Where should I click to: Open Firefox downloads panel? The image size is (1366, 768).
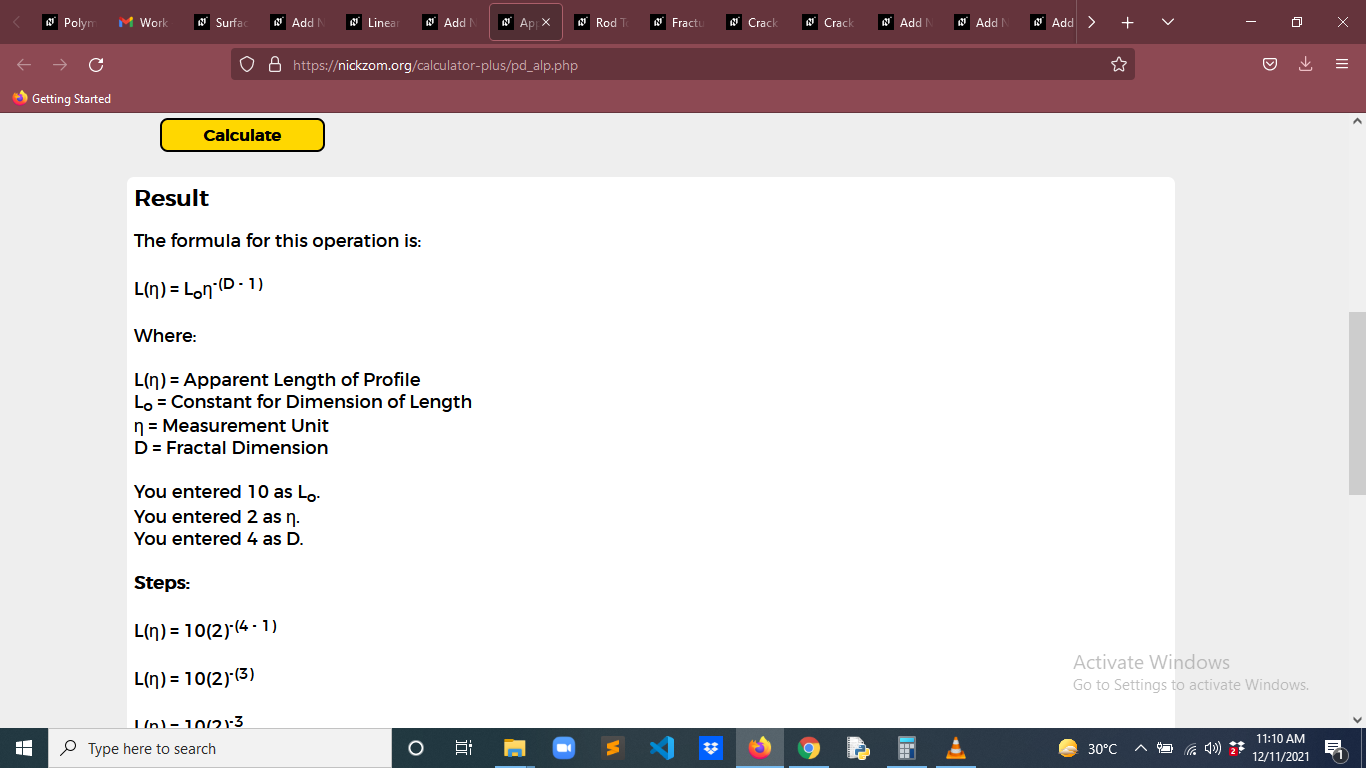(1305, 65)
